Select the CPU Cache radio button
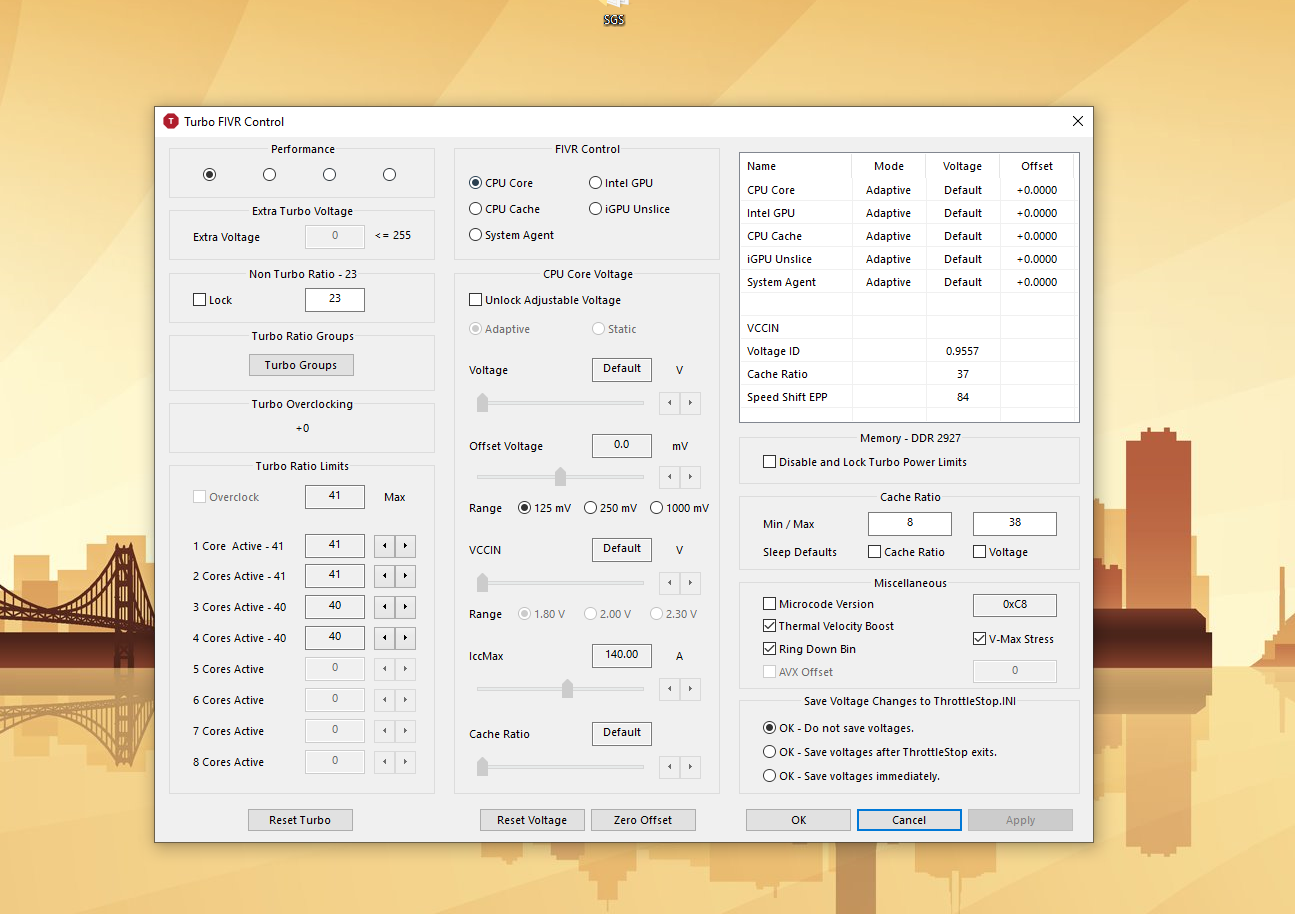Image resolution: width=1295 pixels, height=914 pixels. coord(476,209)
